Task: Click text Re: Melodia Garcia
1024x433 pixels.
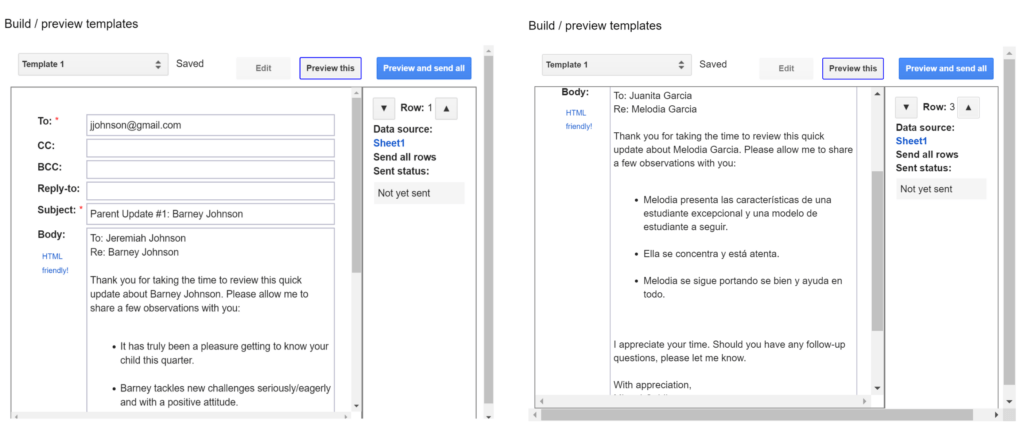Action: pyautogui.click(x=655, y=108)
